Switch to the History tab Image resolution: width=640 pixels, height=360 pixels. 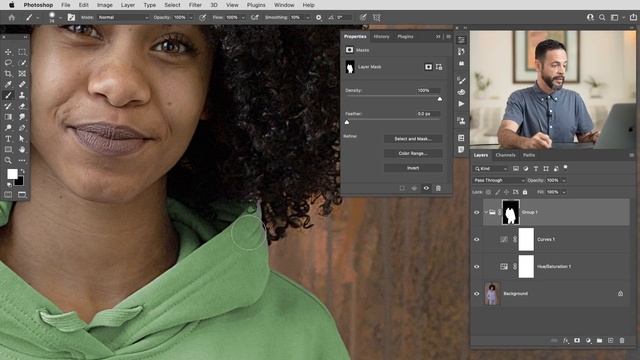382,36
